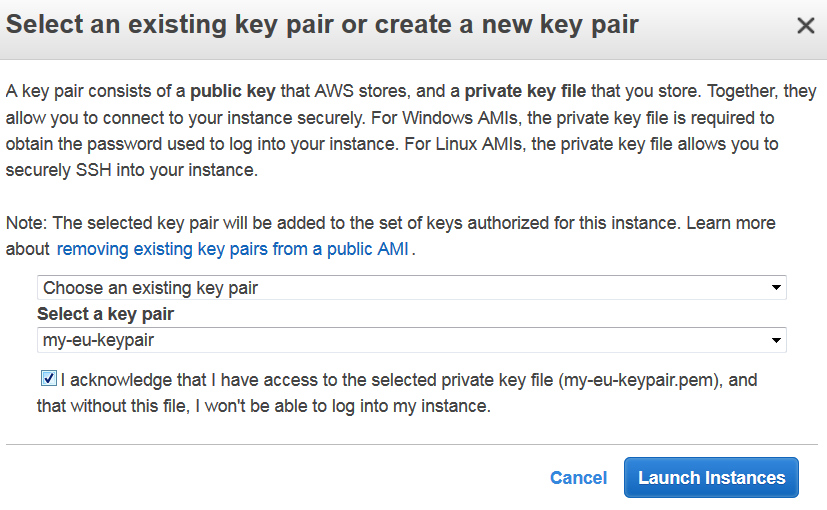This screenshot has width=827, height=510.
Task: Toggle the private key acknowledgment checkbox
Action: (48, 379)
